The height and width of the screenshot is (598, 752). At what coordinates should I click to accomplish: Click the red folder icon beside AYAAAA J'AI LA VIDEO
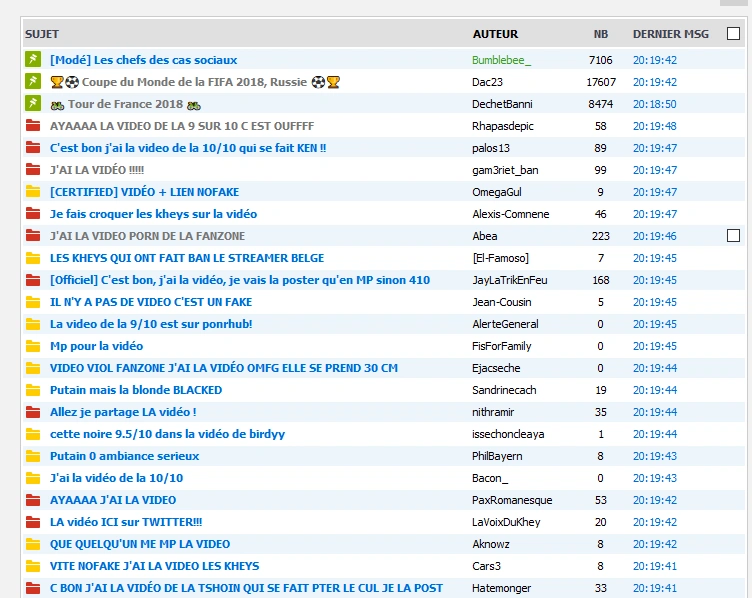click(x=33, y=500)
